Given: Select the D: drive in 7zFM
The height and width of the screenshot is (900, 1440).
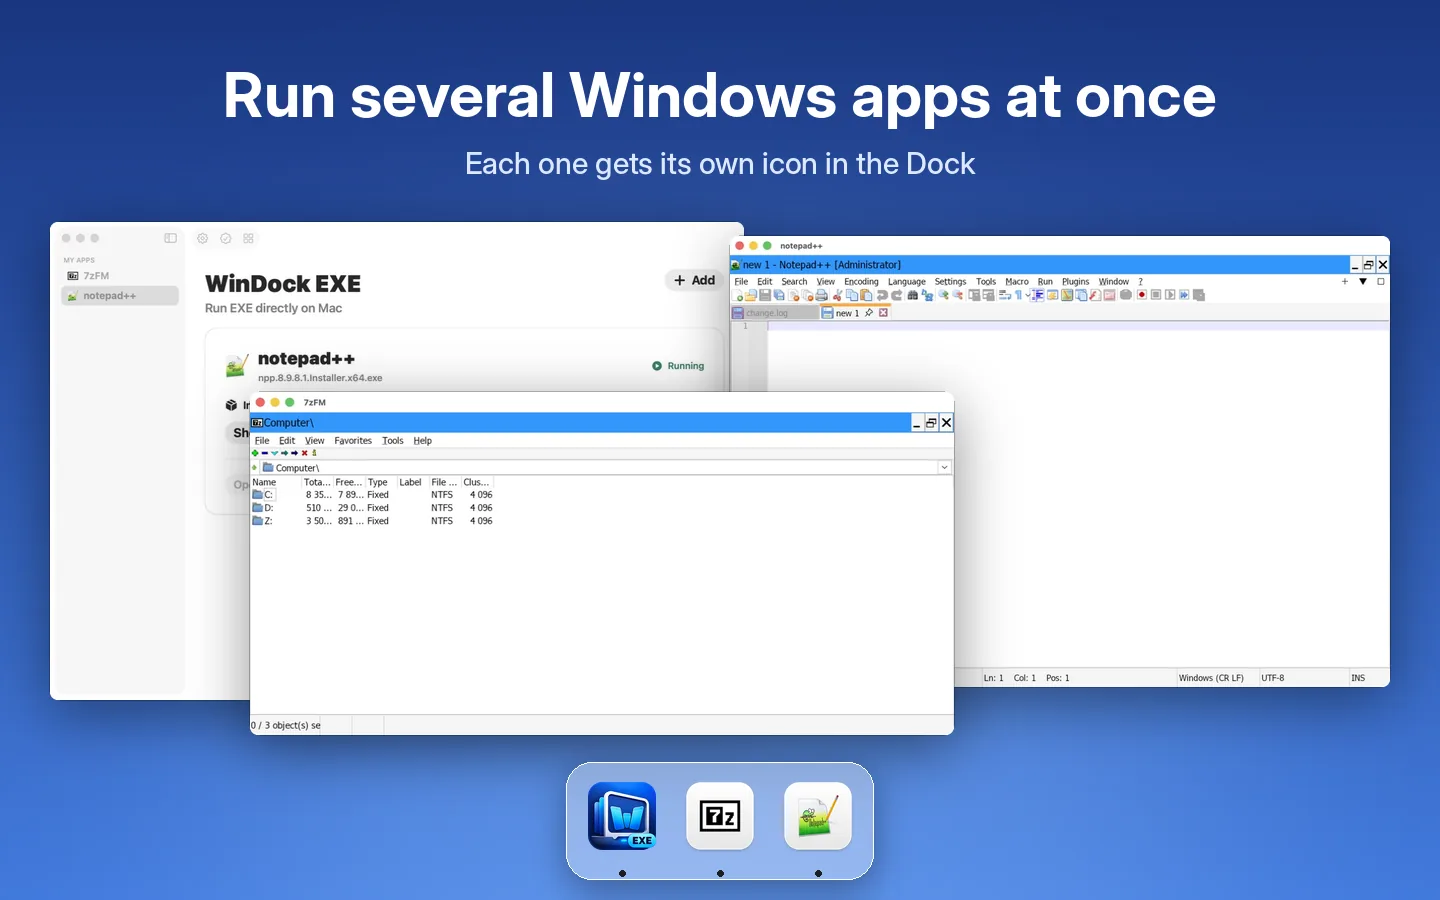Looking at the screenshot, I should click(263, 508).
